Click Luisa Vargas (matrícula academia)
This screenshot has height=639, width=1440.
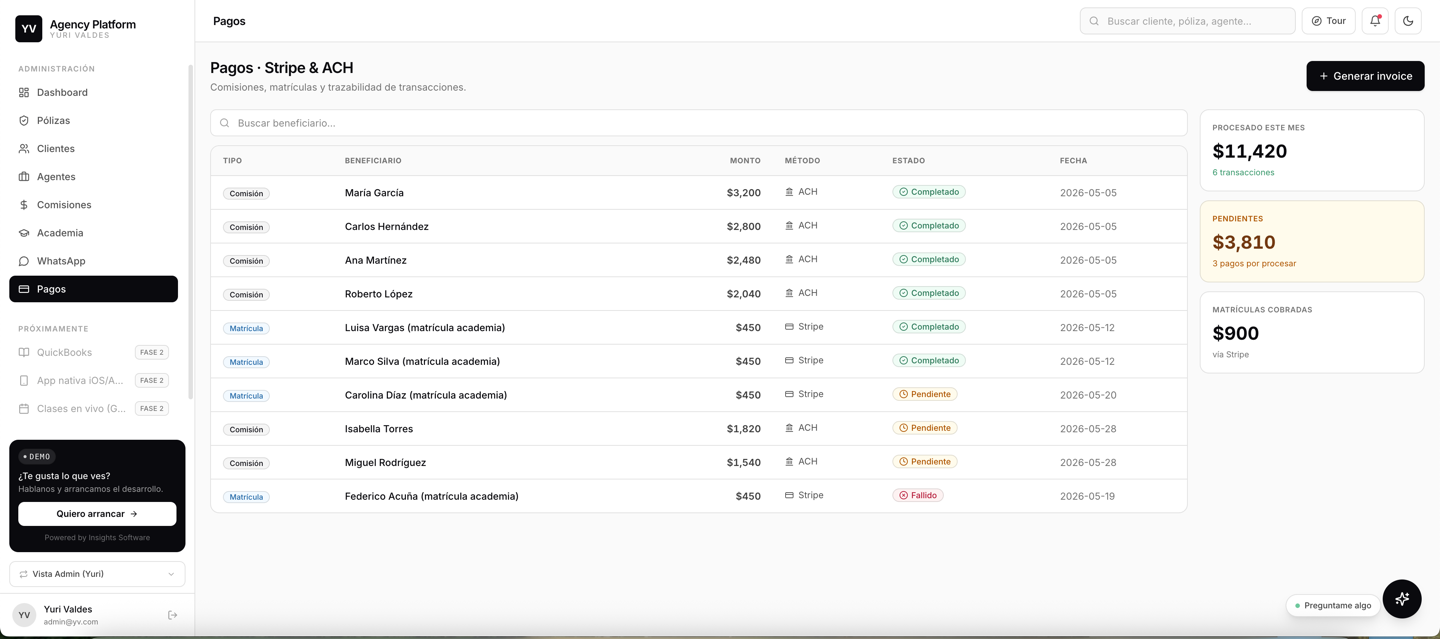tap(425, 328)
